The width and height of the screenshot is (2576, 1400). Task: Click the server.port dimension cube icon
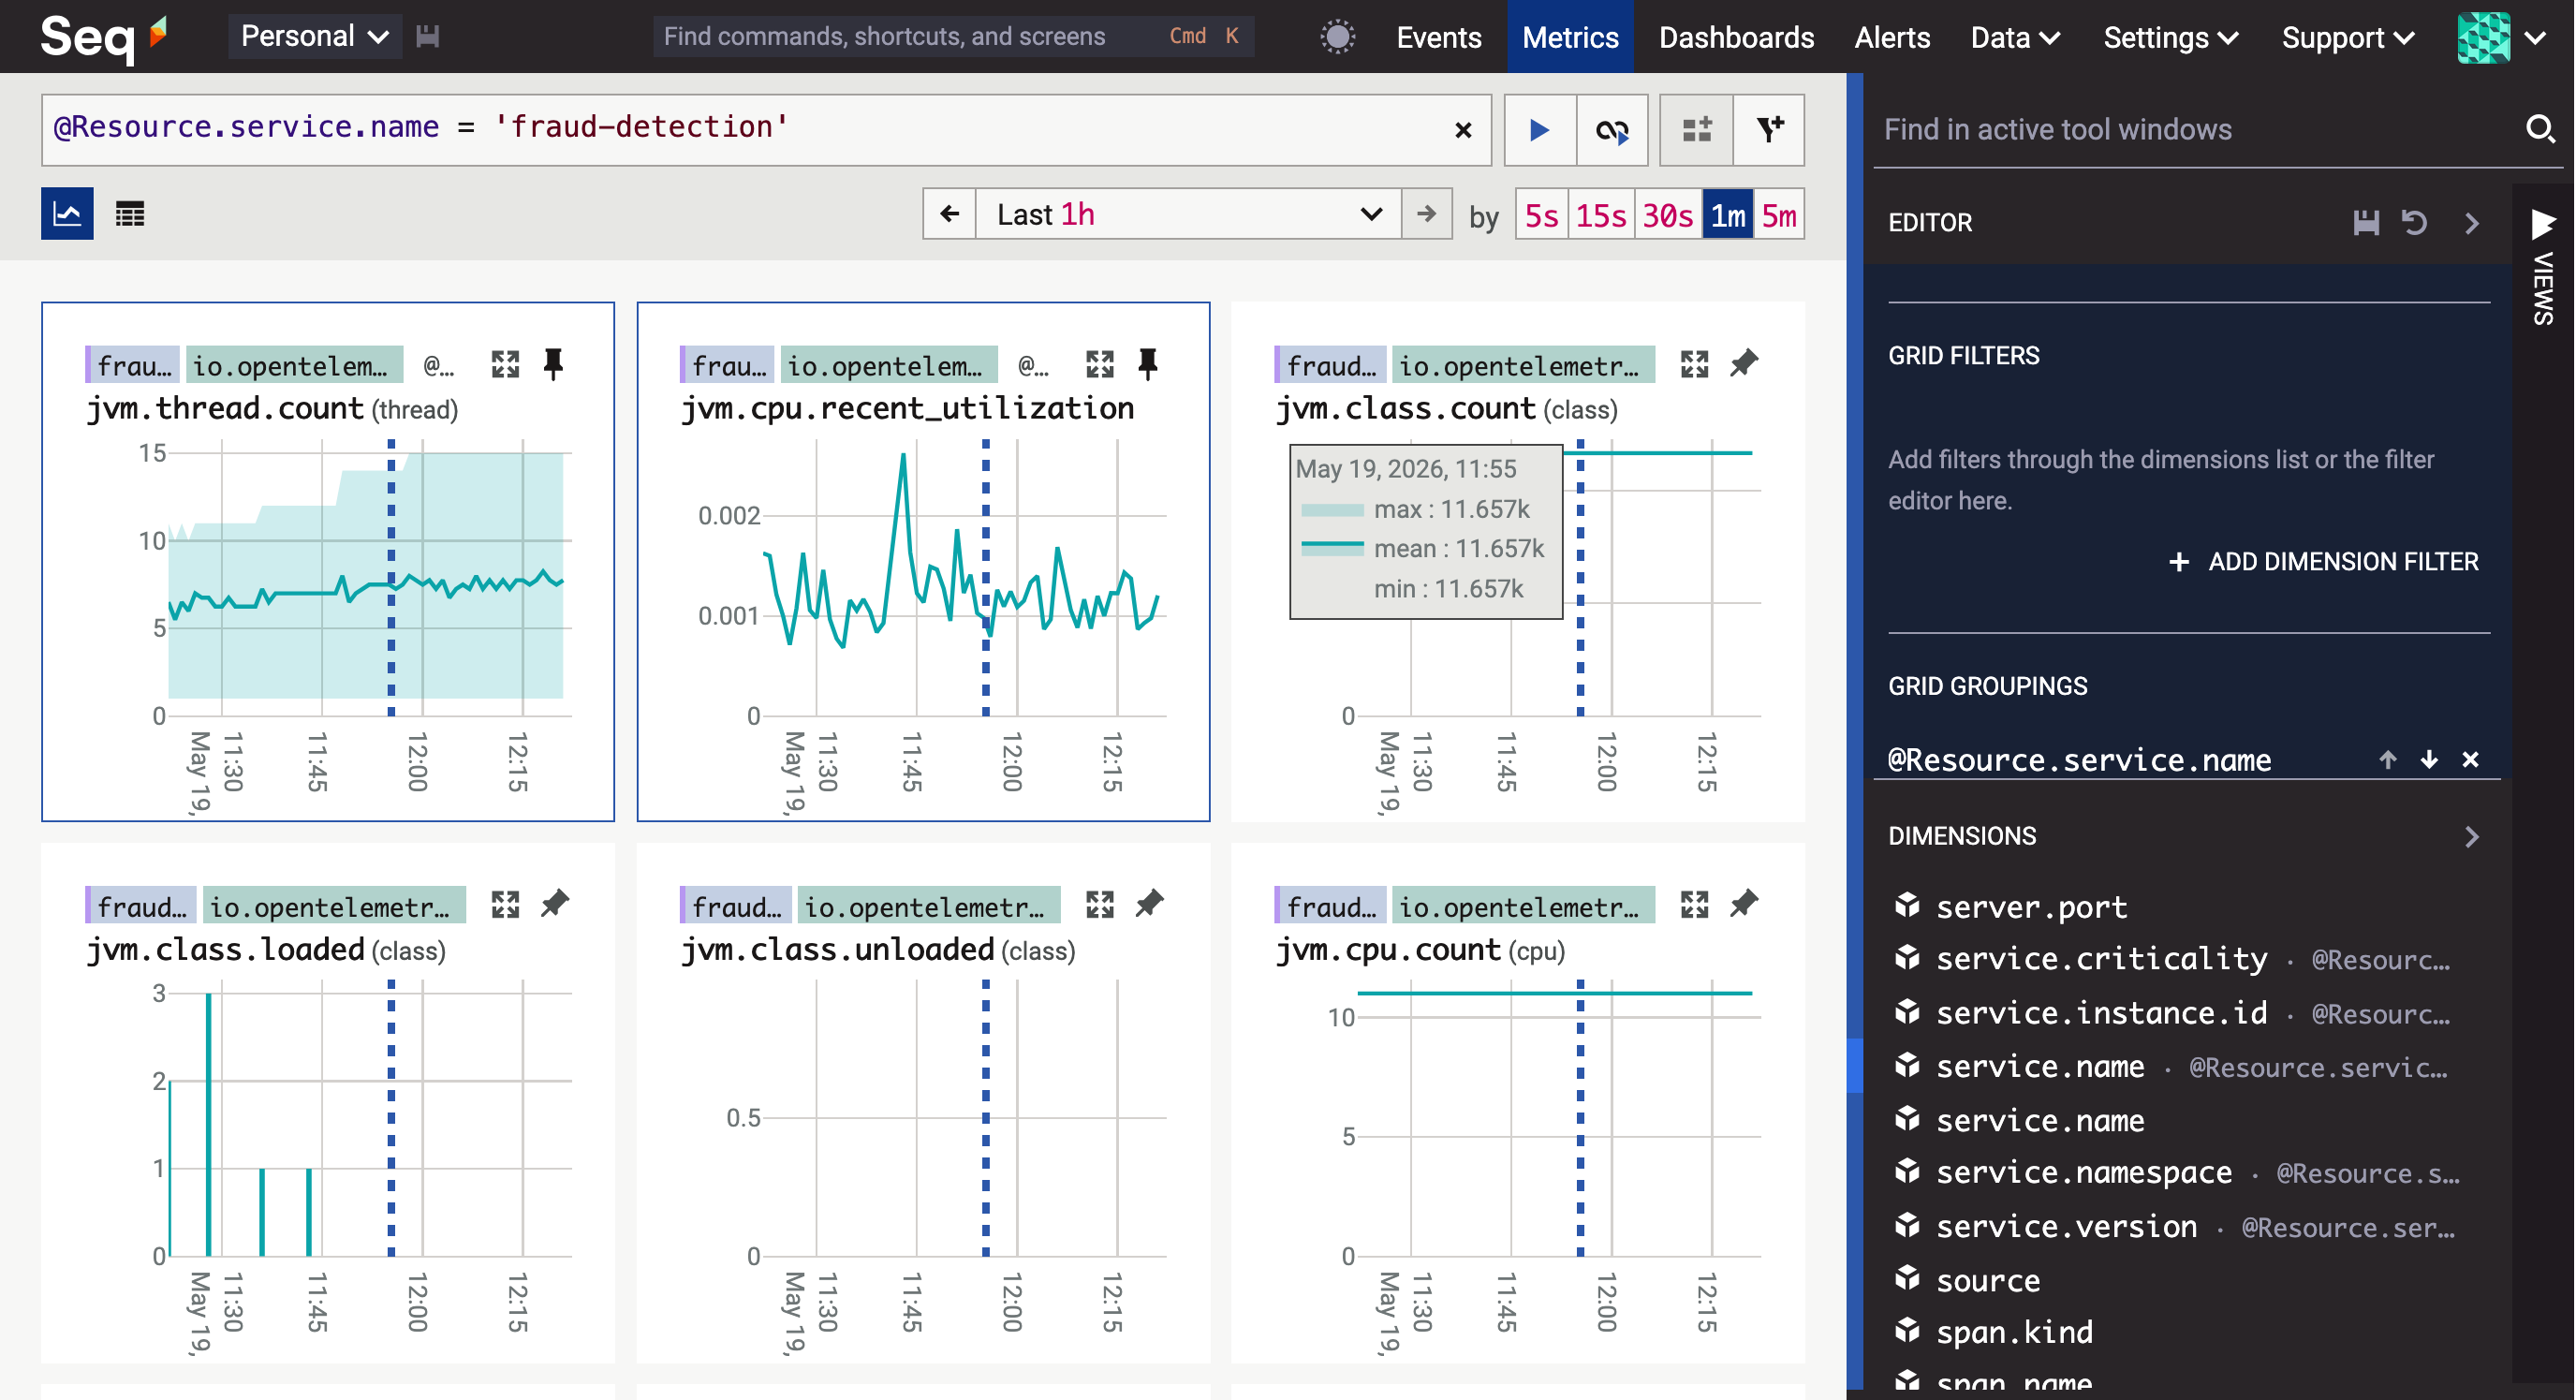tap(1907, 906)
